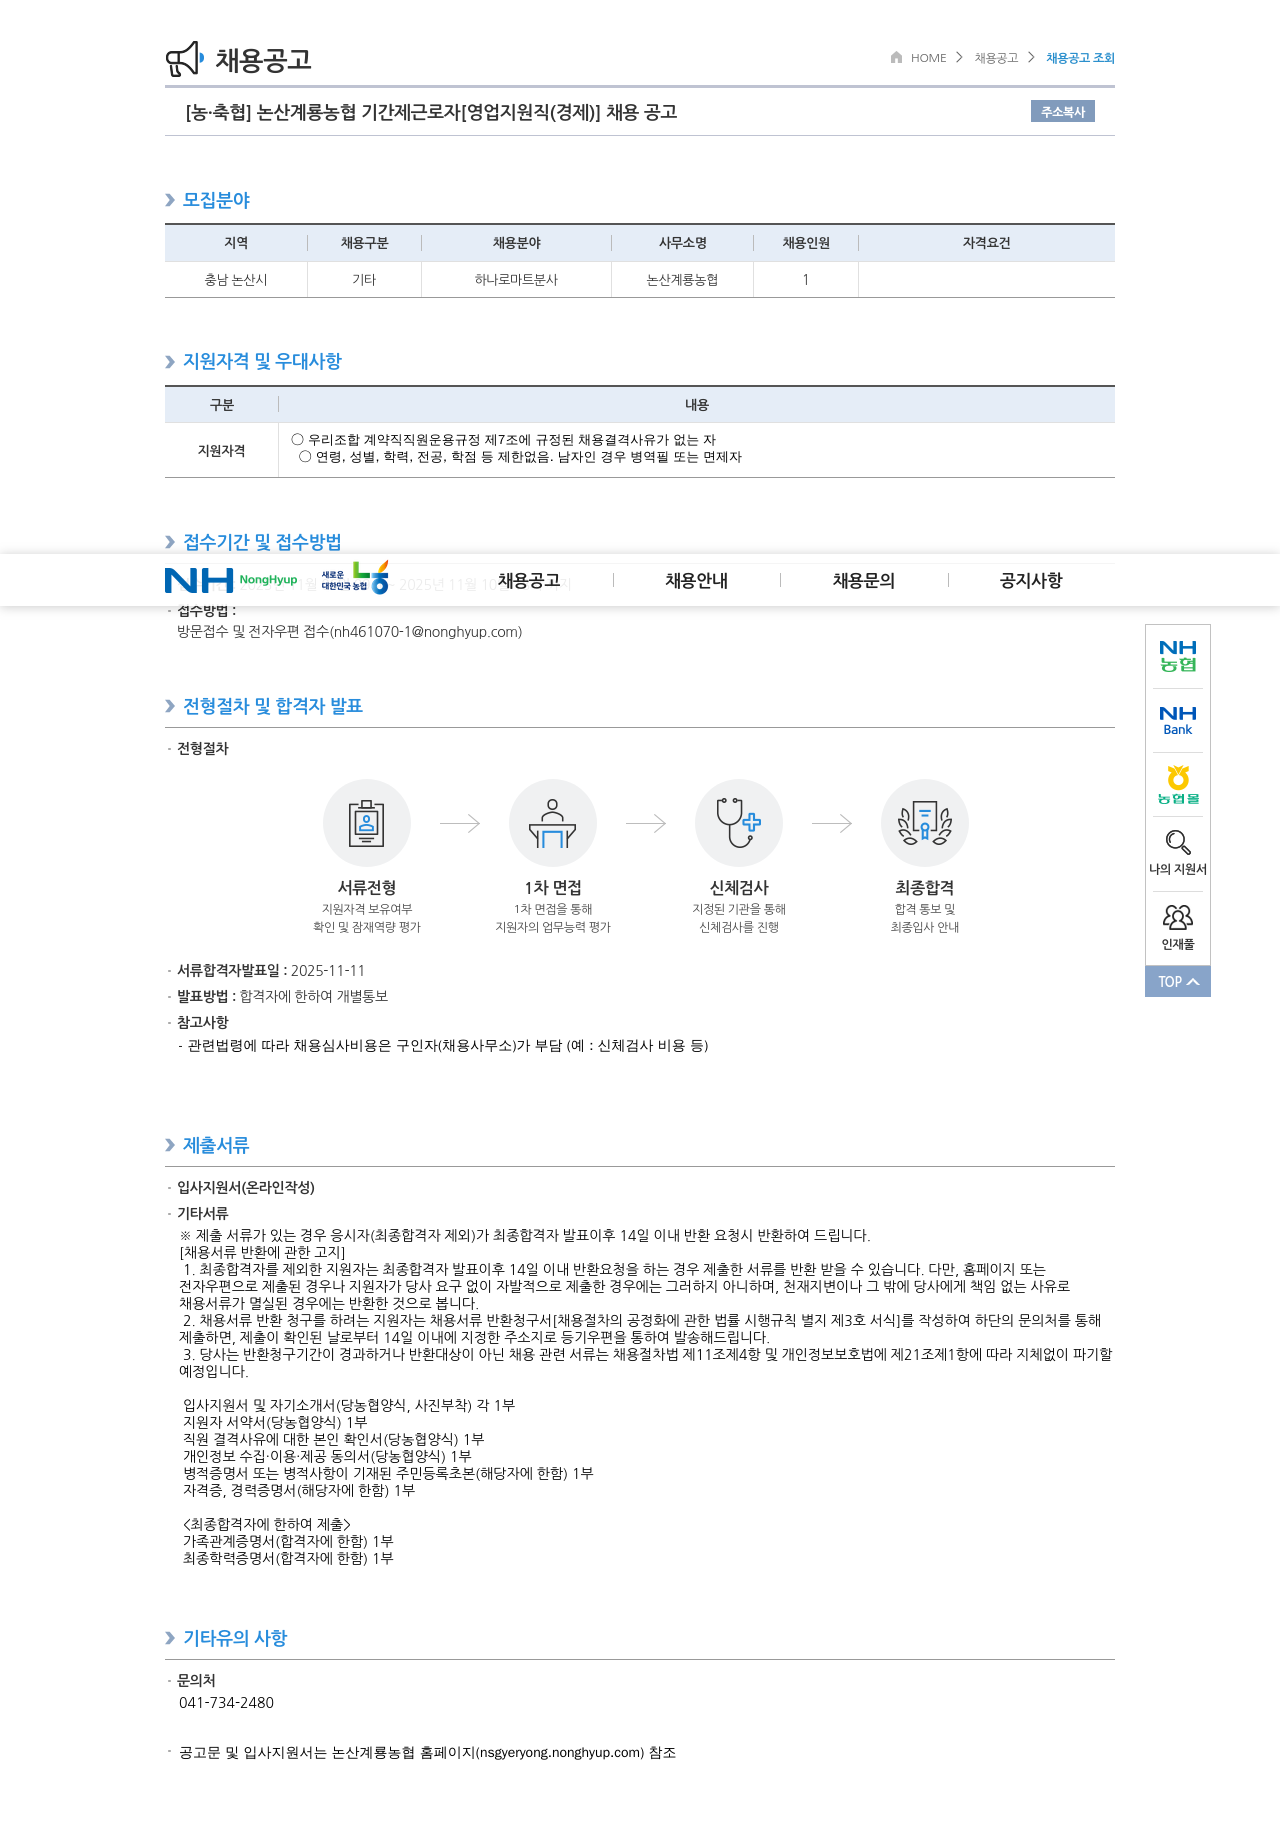Screen dimensions: 1280x1828
Task: Click the 지원자격 row label
Action: [x=222, y=451]
